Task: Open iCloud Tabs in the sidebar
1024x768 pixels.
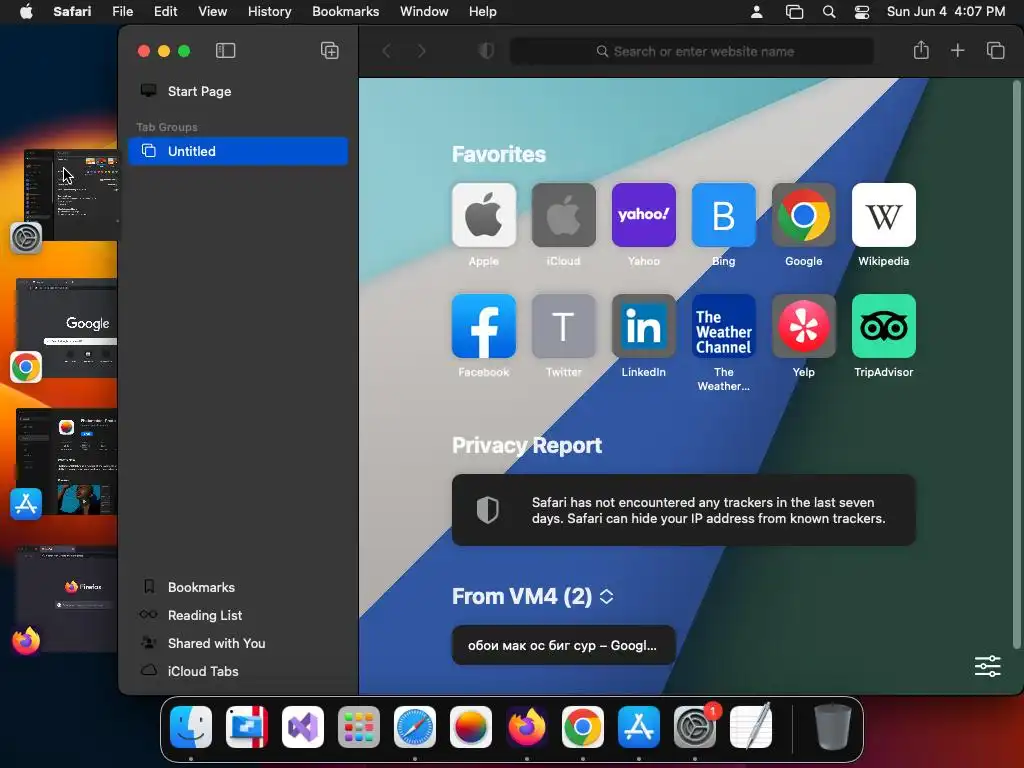Action: 238,671
